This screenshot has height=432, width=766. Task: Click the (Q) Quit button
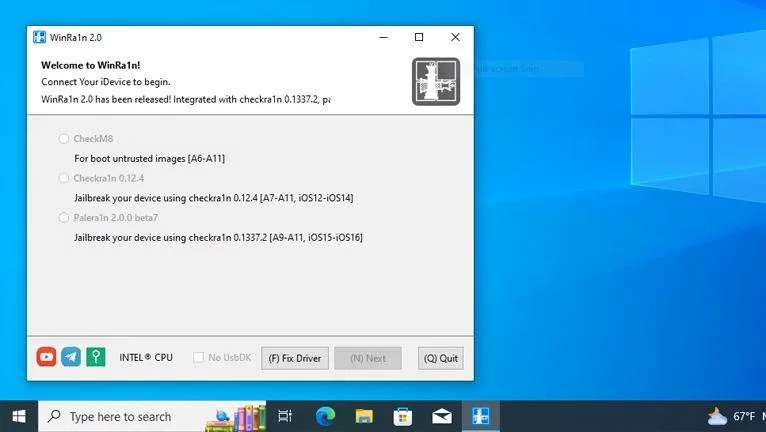tap(441, 358)
